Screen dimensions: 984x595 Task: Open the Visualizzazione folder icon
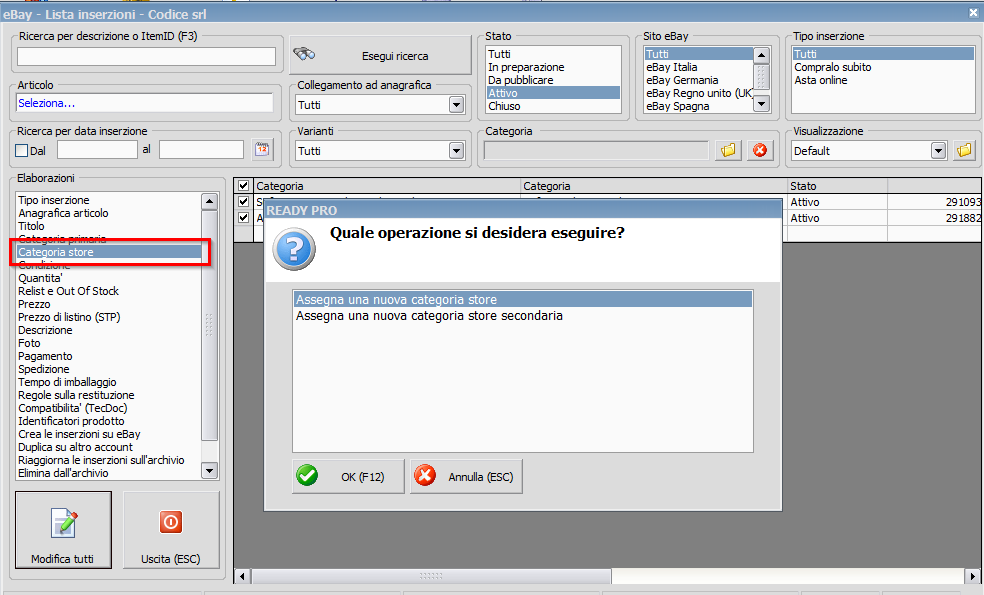coord(965,150)
